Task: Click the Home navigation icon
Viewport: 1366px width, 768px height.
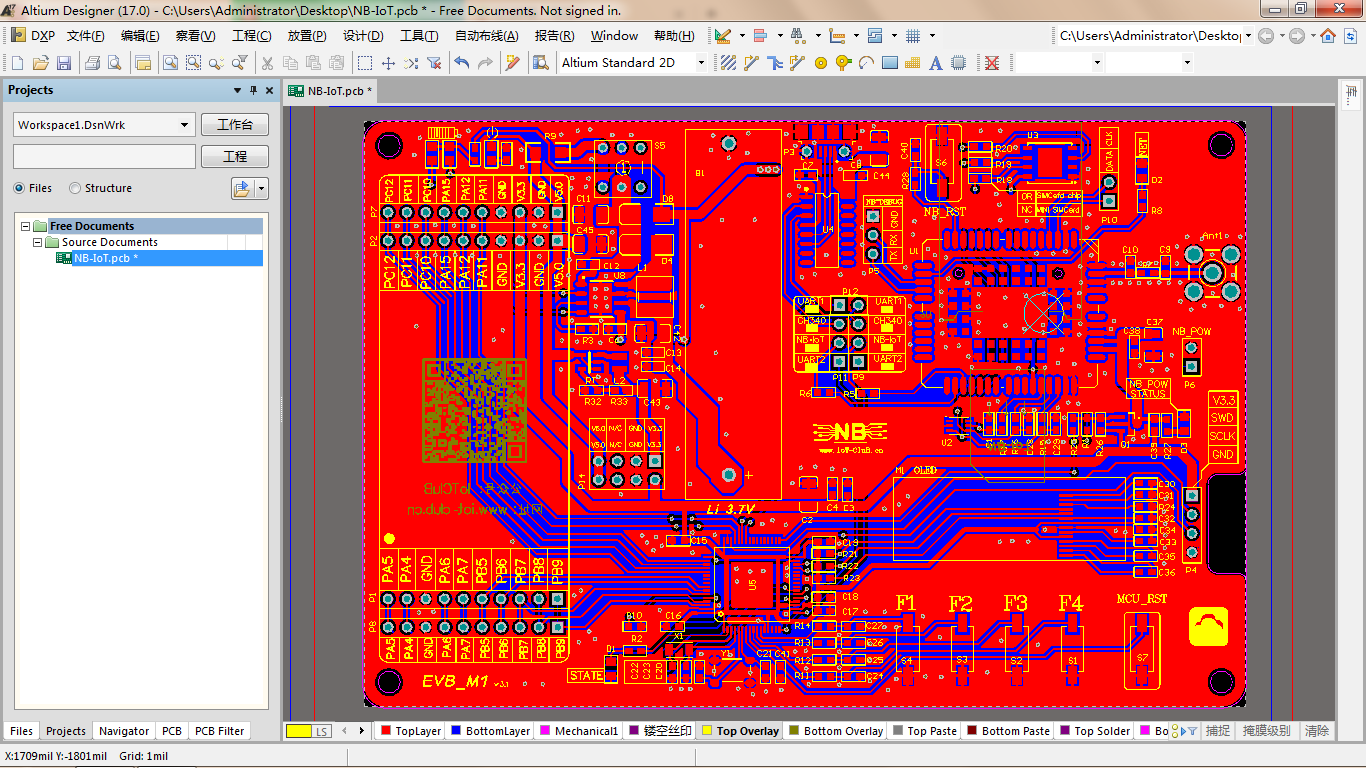Action: (1328, 36)
